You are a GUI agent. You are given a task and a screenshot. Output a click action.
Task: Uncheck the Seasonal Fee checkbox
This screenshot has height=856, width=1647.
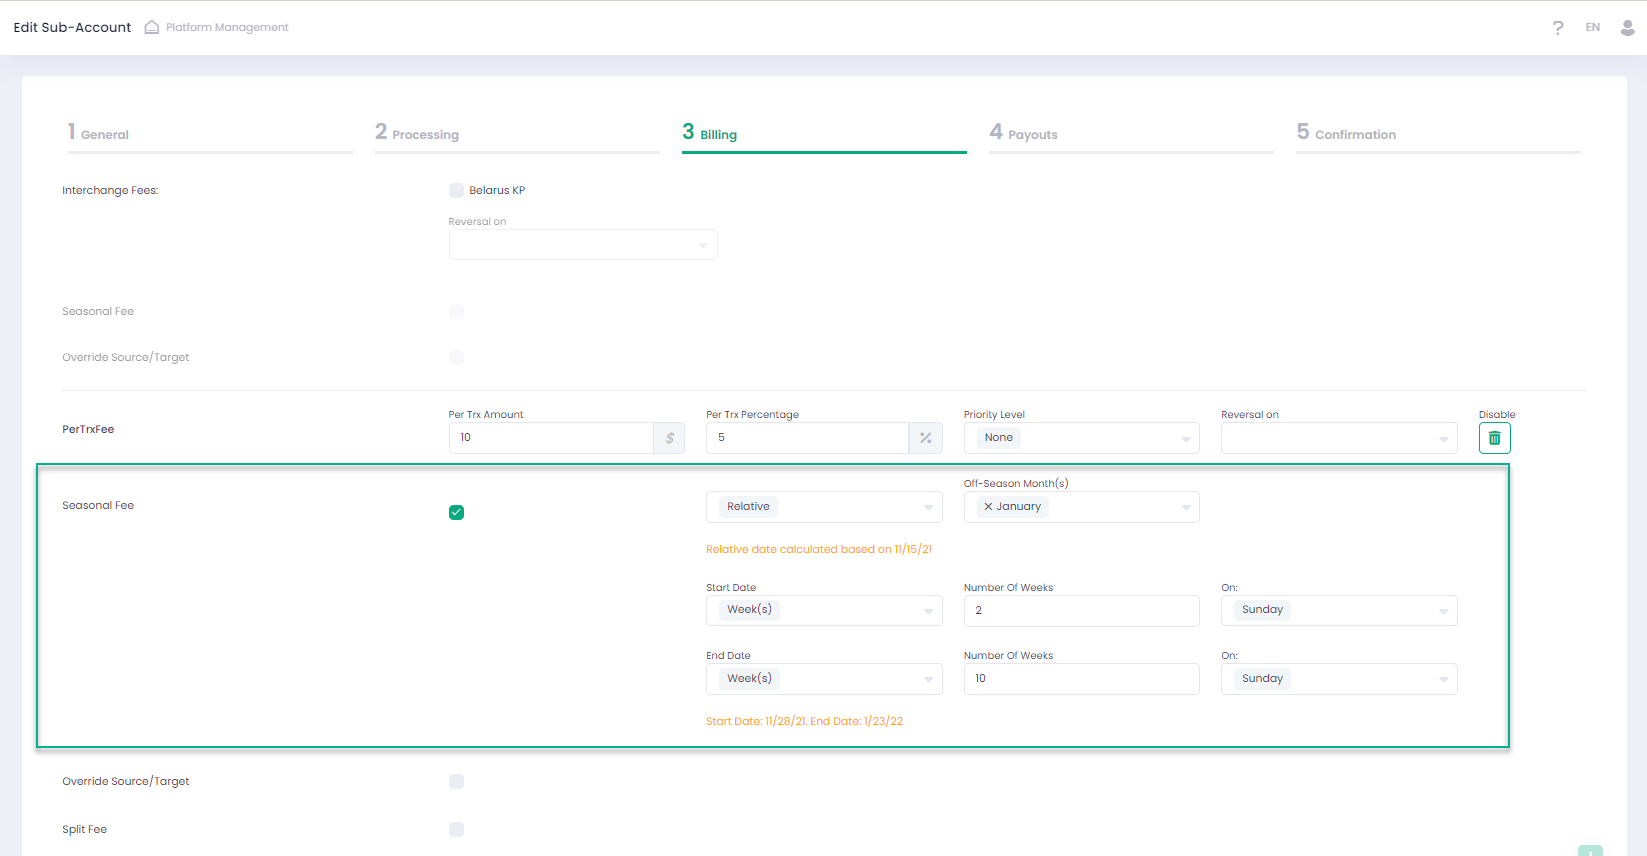pos(456,513)
